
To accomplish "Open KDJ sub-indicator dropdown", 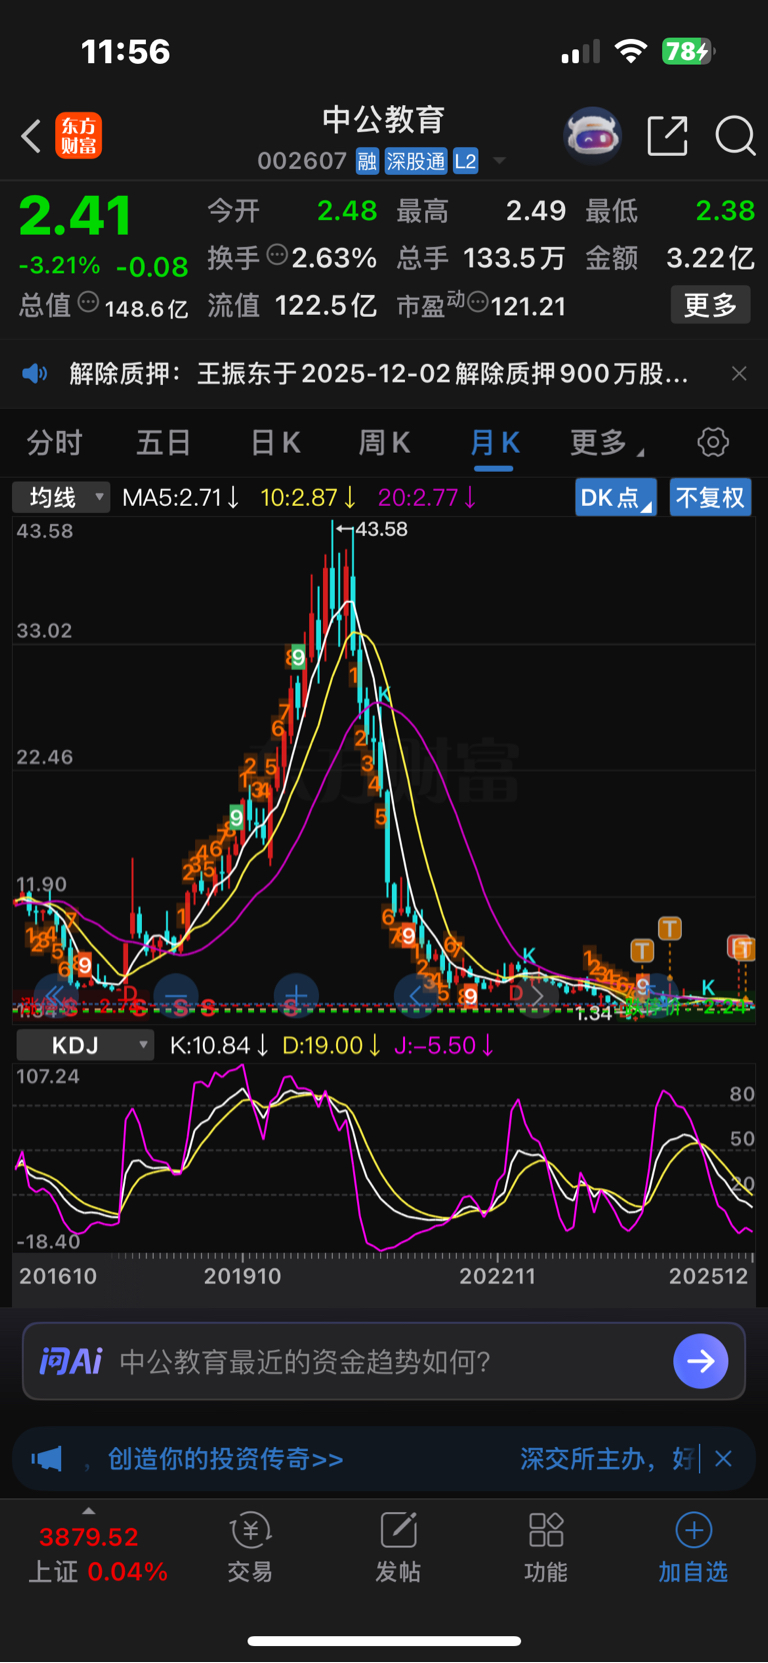I will pos(85,1045).
